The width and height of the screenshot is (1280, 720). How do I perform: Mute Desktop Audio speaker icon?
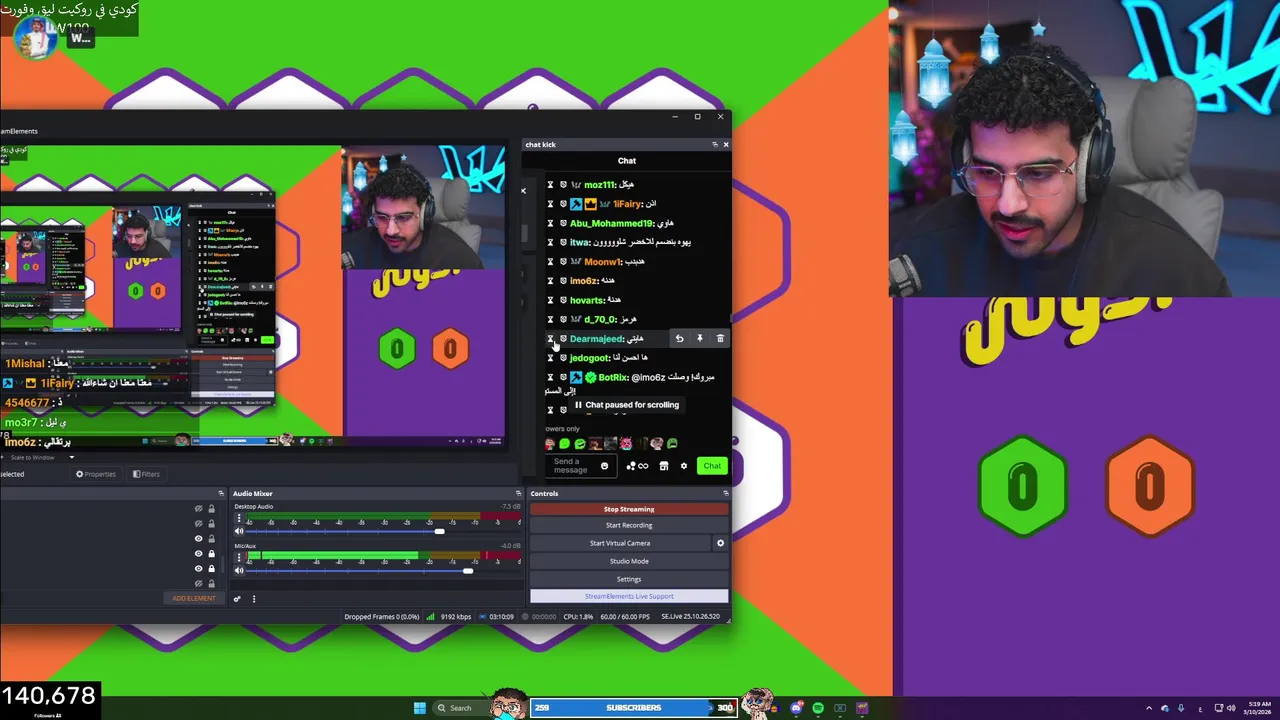(x=239, y=531)
